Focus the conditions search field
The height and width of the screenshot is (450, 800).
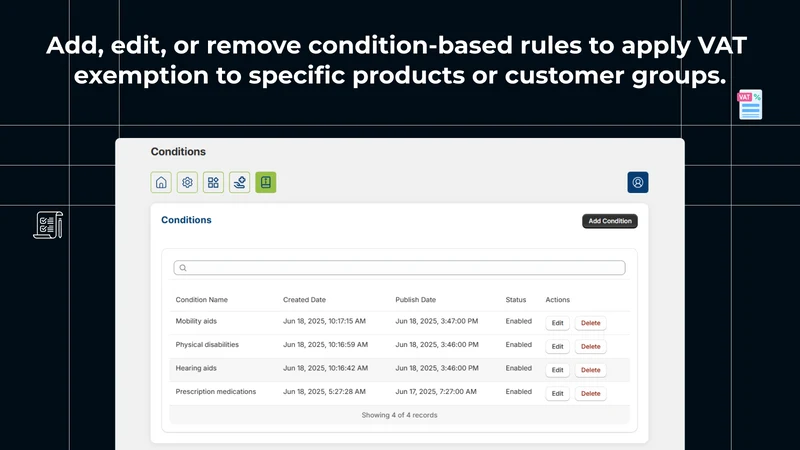(399, 268)
